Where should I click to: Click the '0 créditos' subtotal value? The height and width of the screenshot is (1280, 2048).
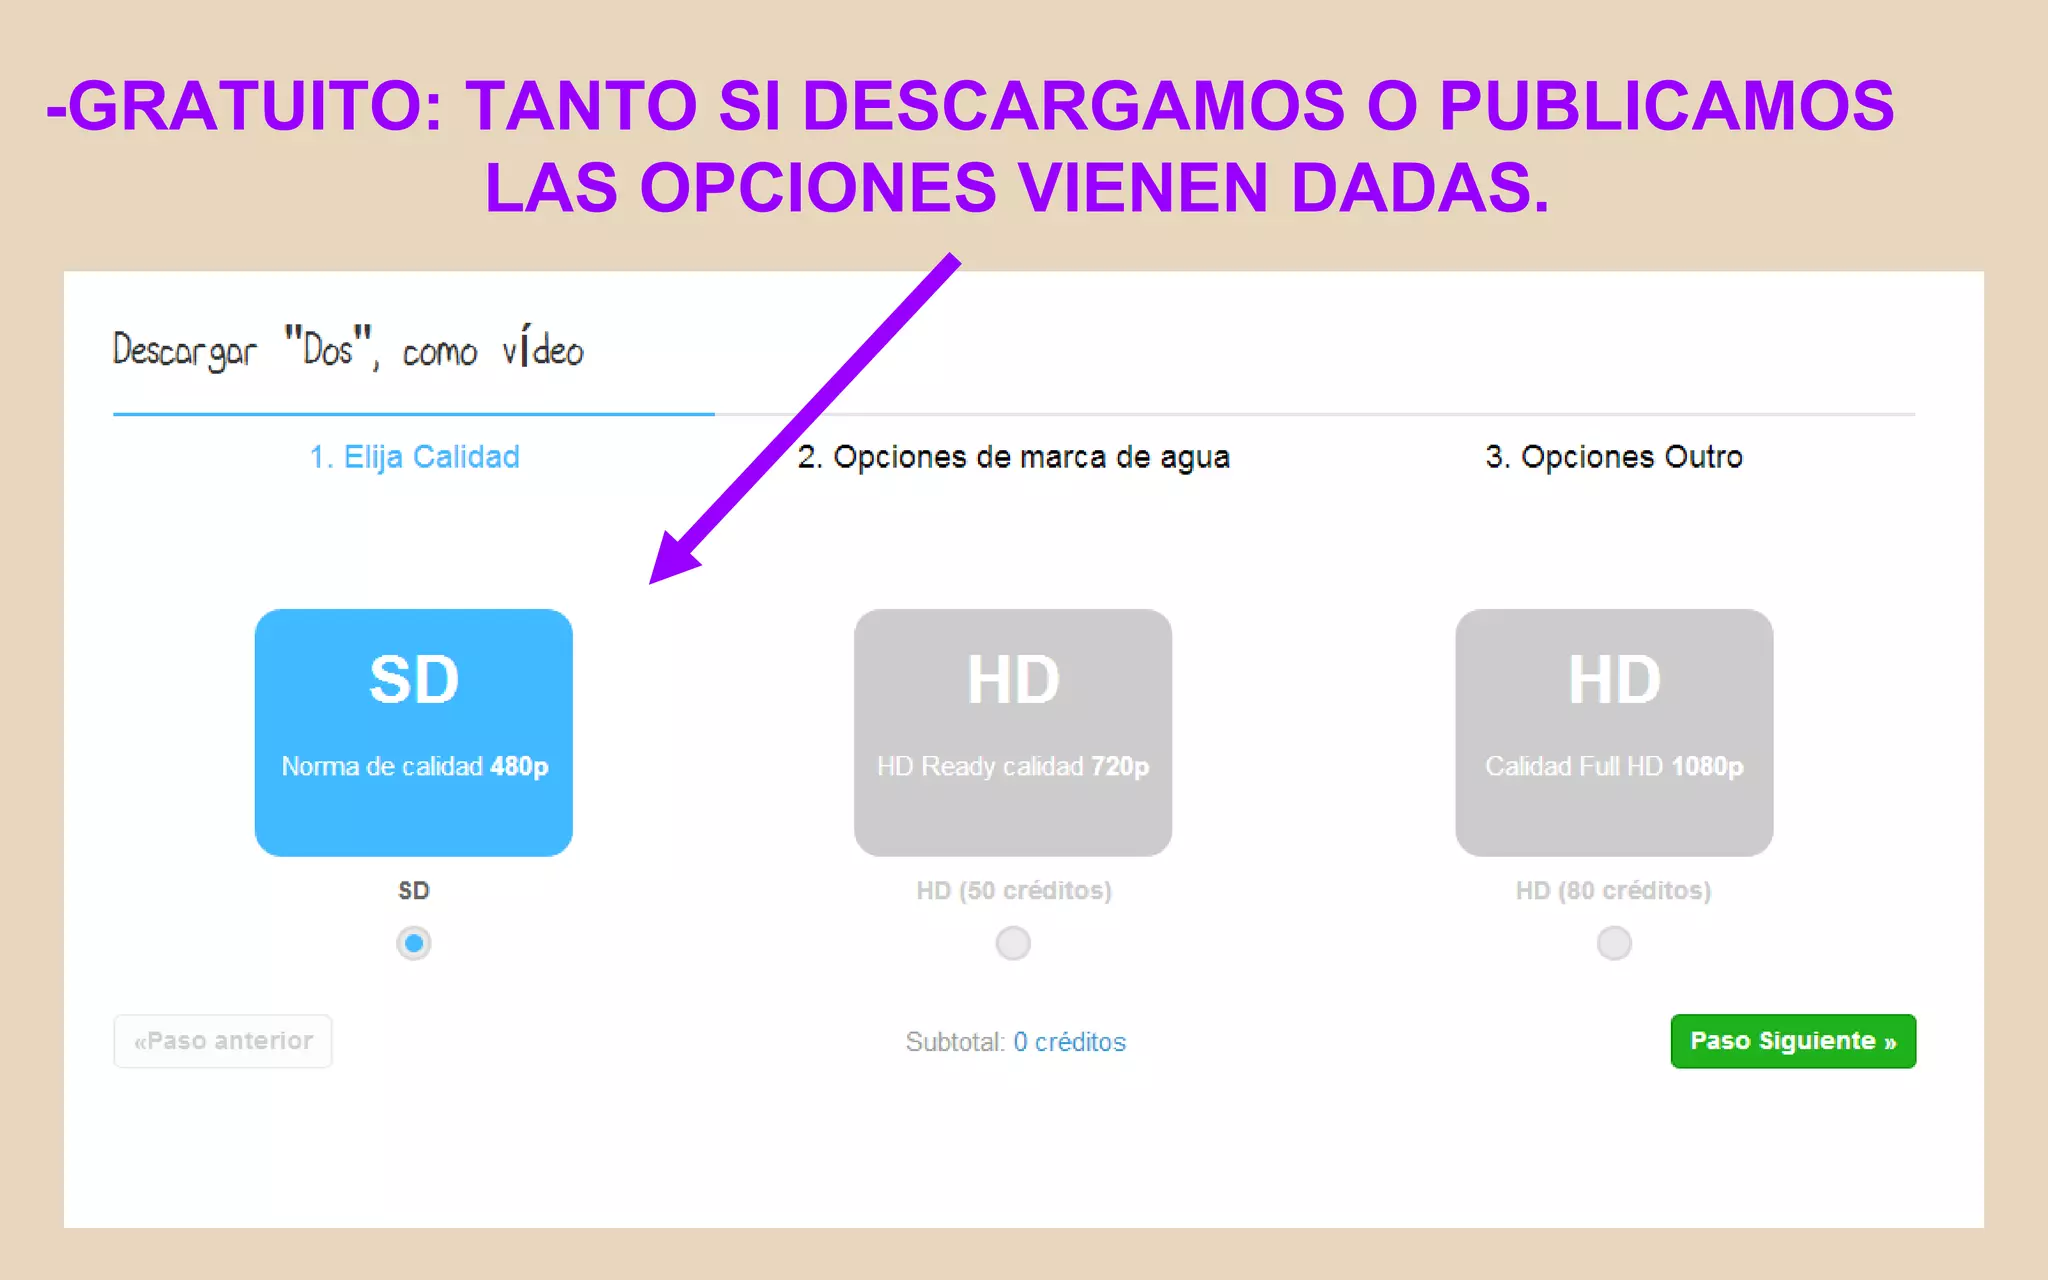tap(1070, 1042)
